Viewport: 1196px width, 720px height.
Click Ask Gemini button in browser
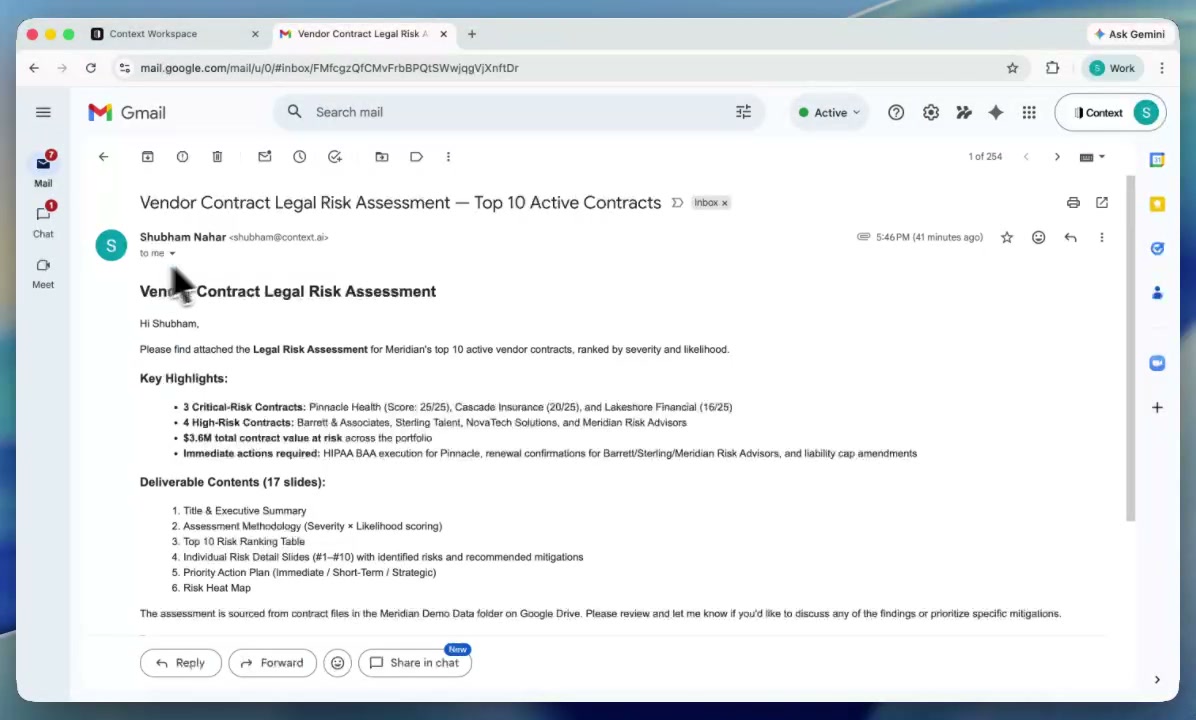tap(1130, 34)
